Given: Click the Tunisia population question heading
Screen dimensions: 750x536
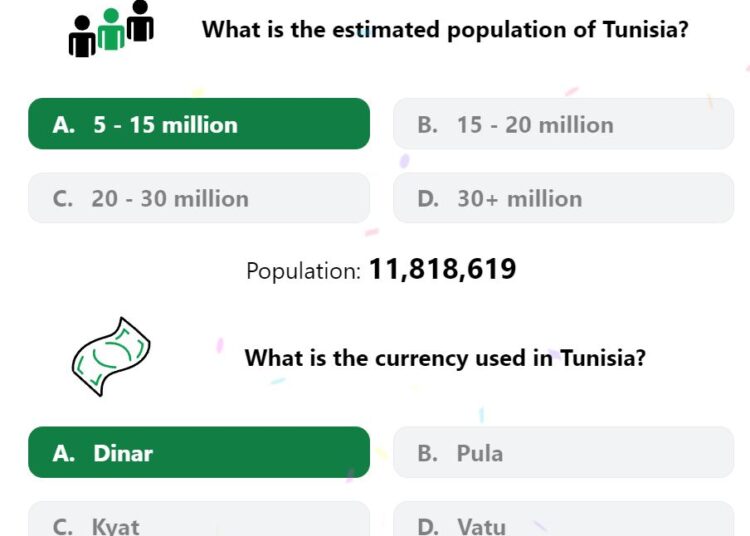Looking at the screenshot, I should pyautogui.click(x=445, y=30).
